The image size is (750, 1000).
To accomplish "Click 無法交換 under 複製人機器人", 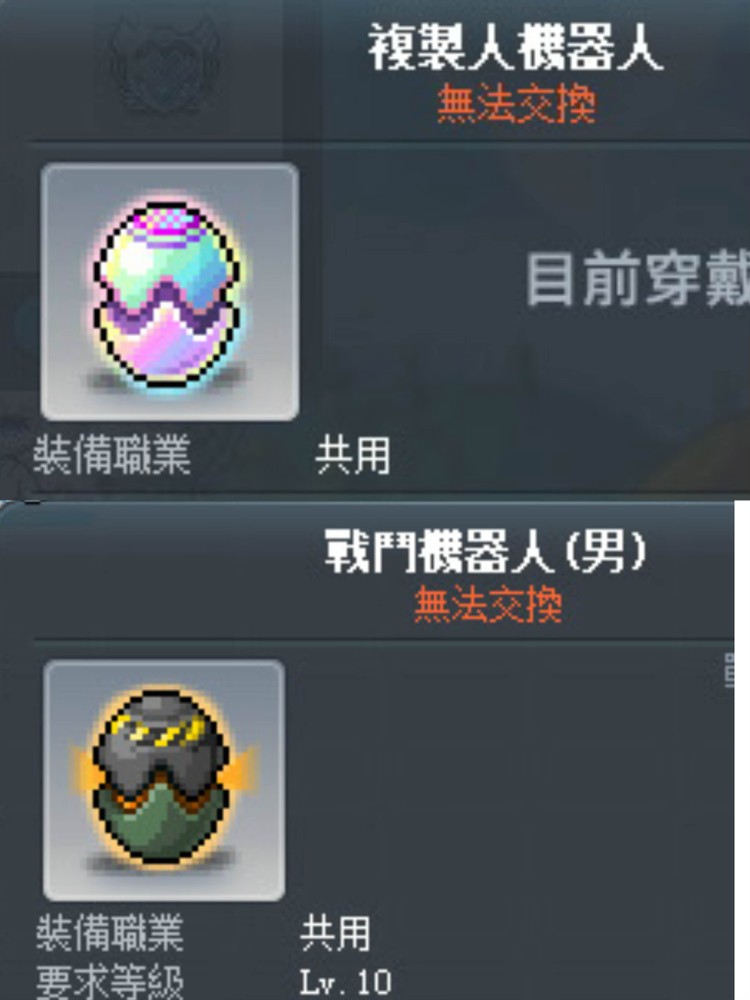I will coord(517,105).
